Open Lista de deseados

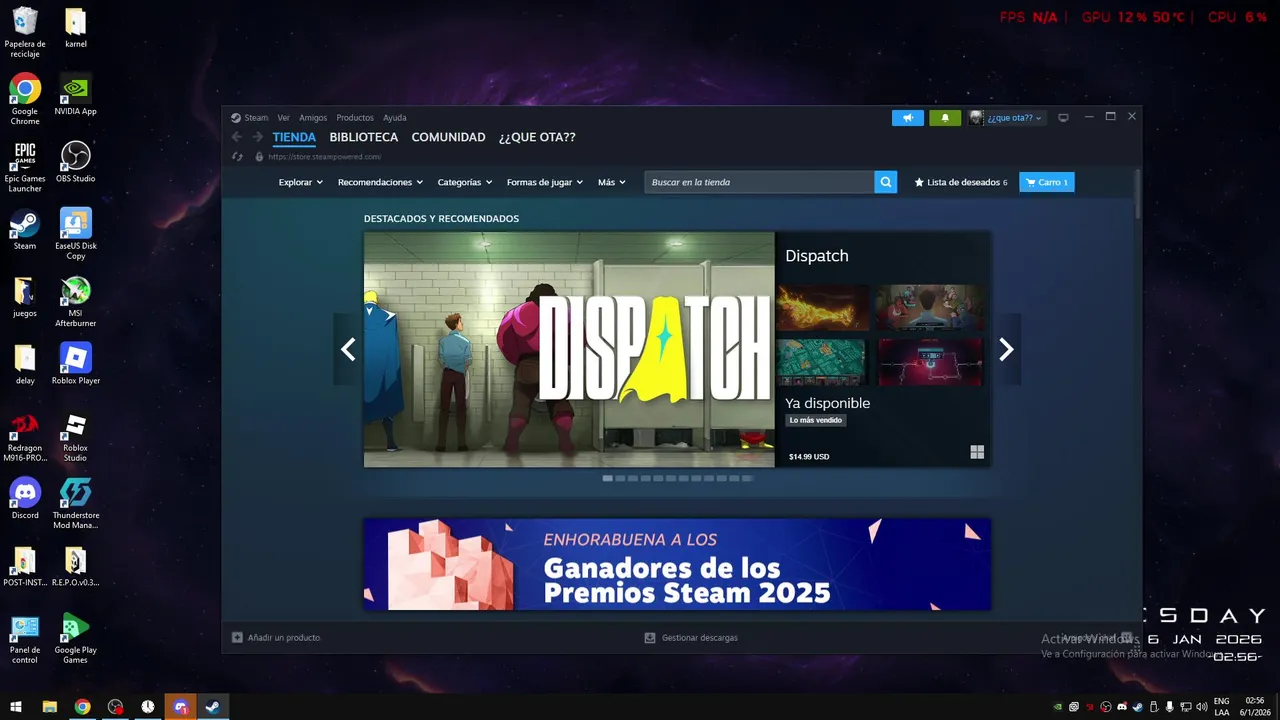click(961, 182)
